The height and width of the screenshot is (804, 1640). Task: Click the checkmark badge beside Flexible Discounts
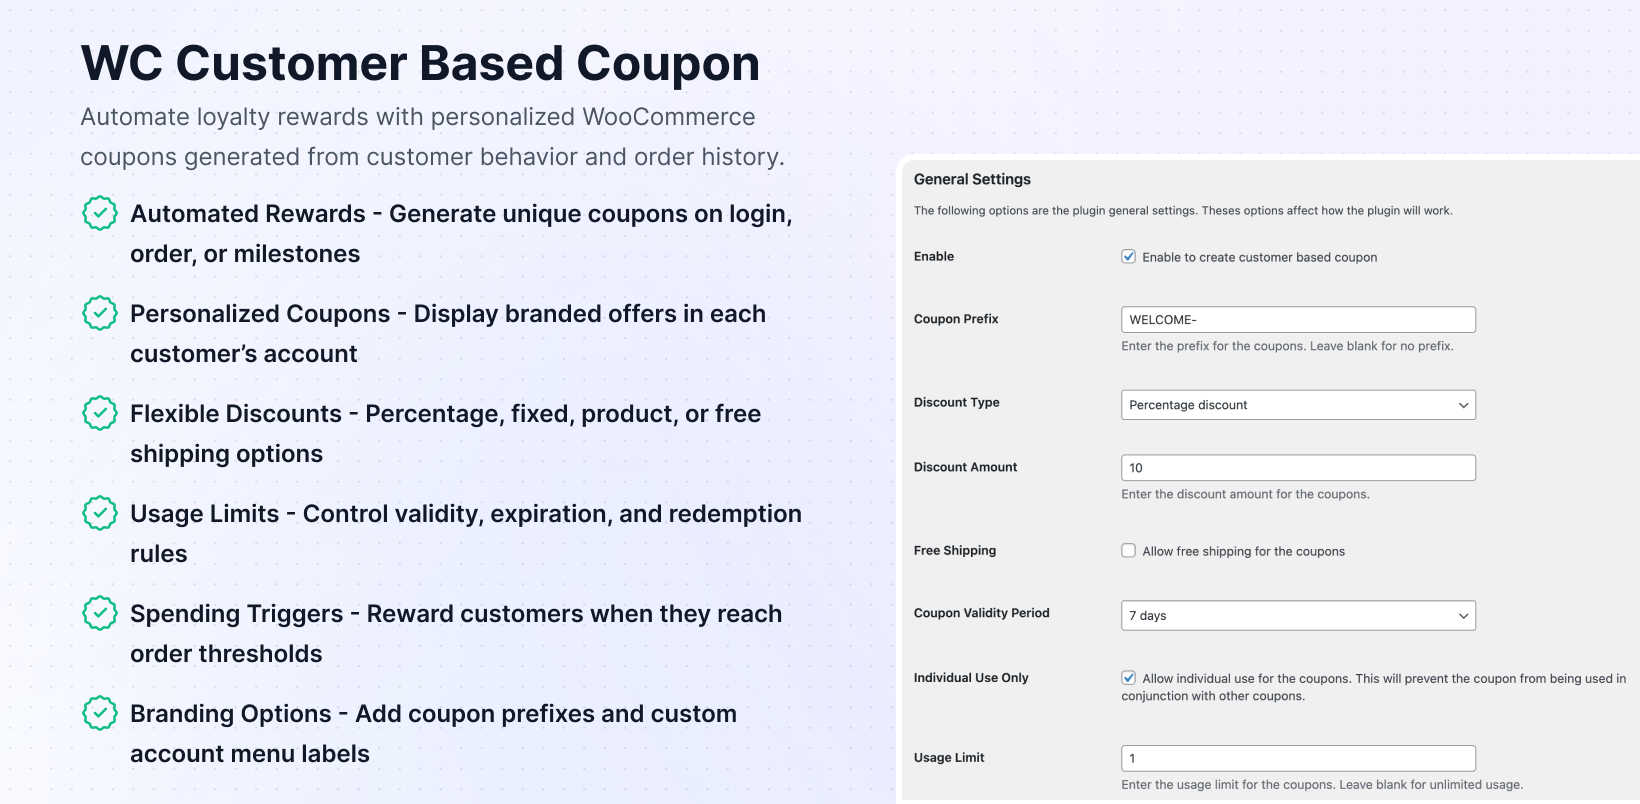[x=100, y=413]
